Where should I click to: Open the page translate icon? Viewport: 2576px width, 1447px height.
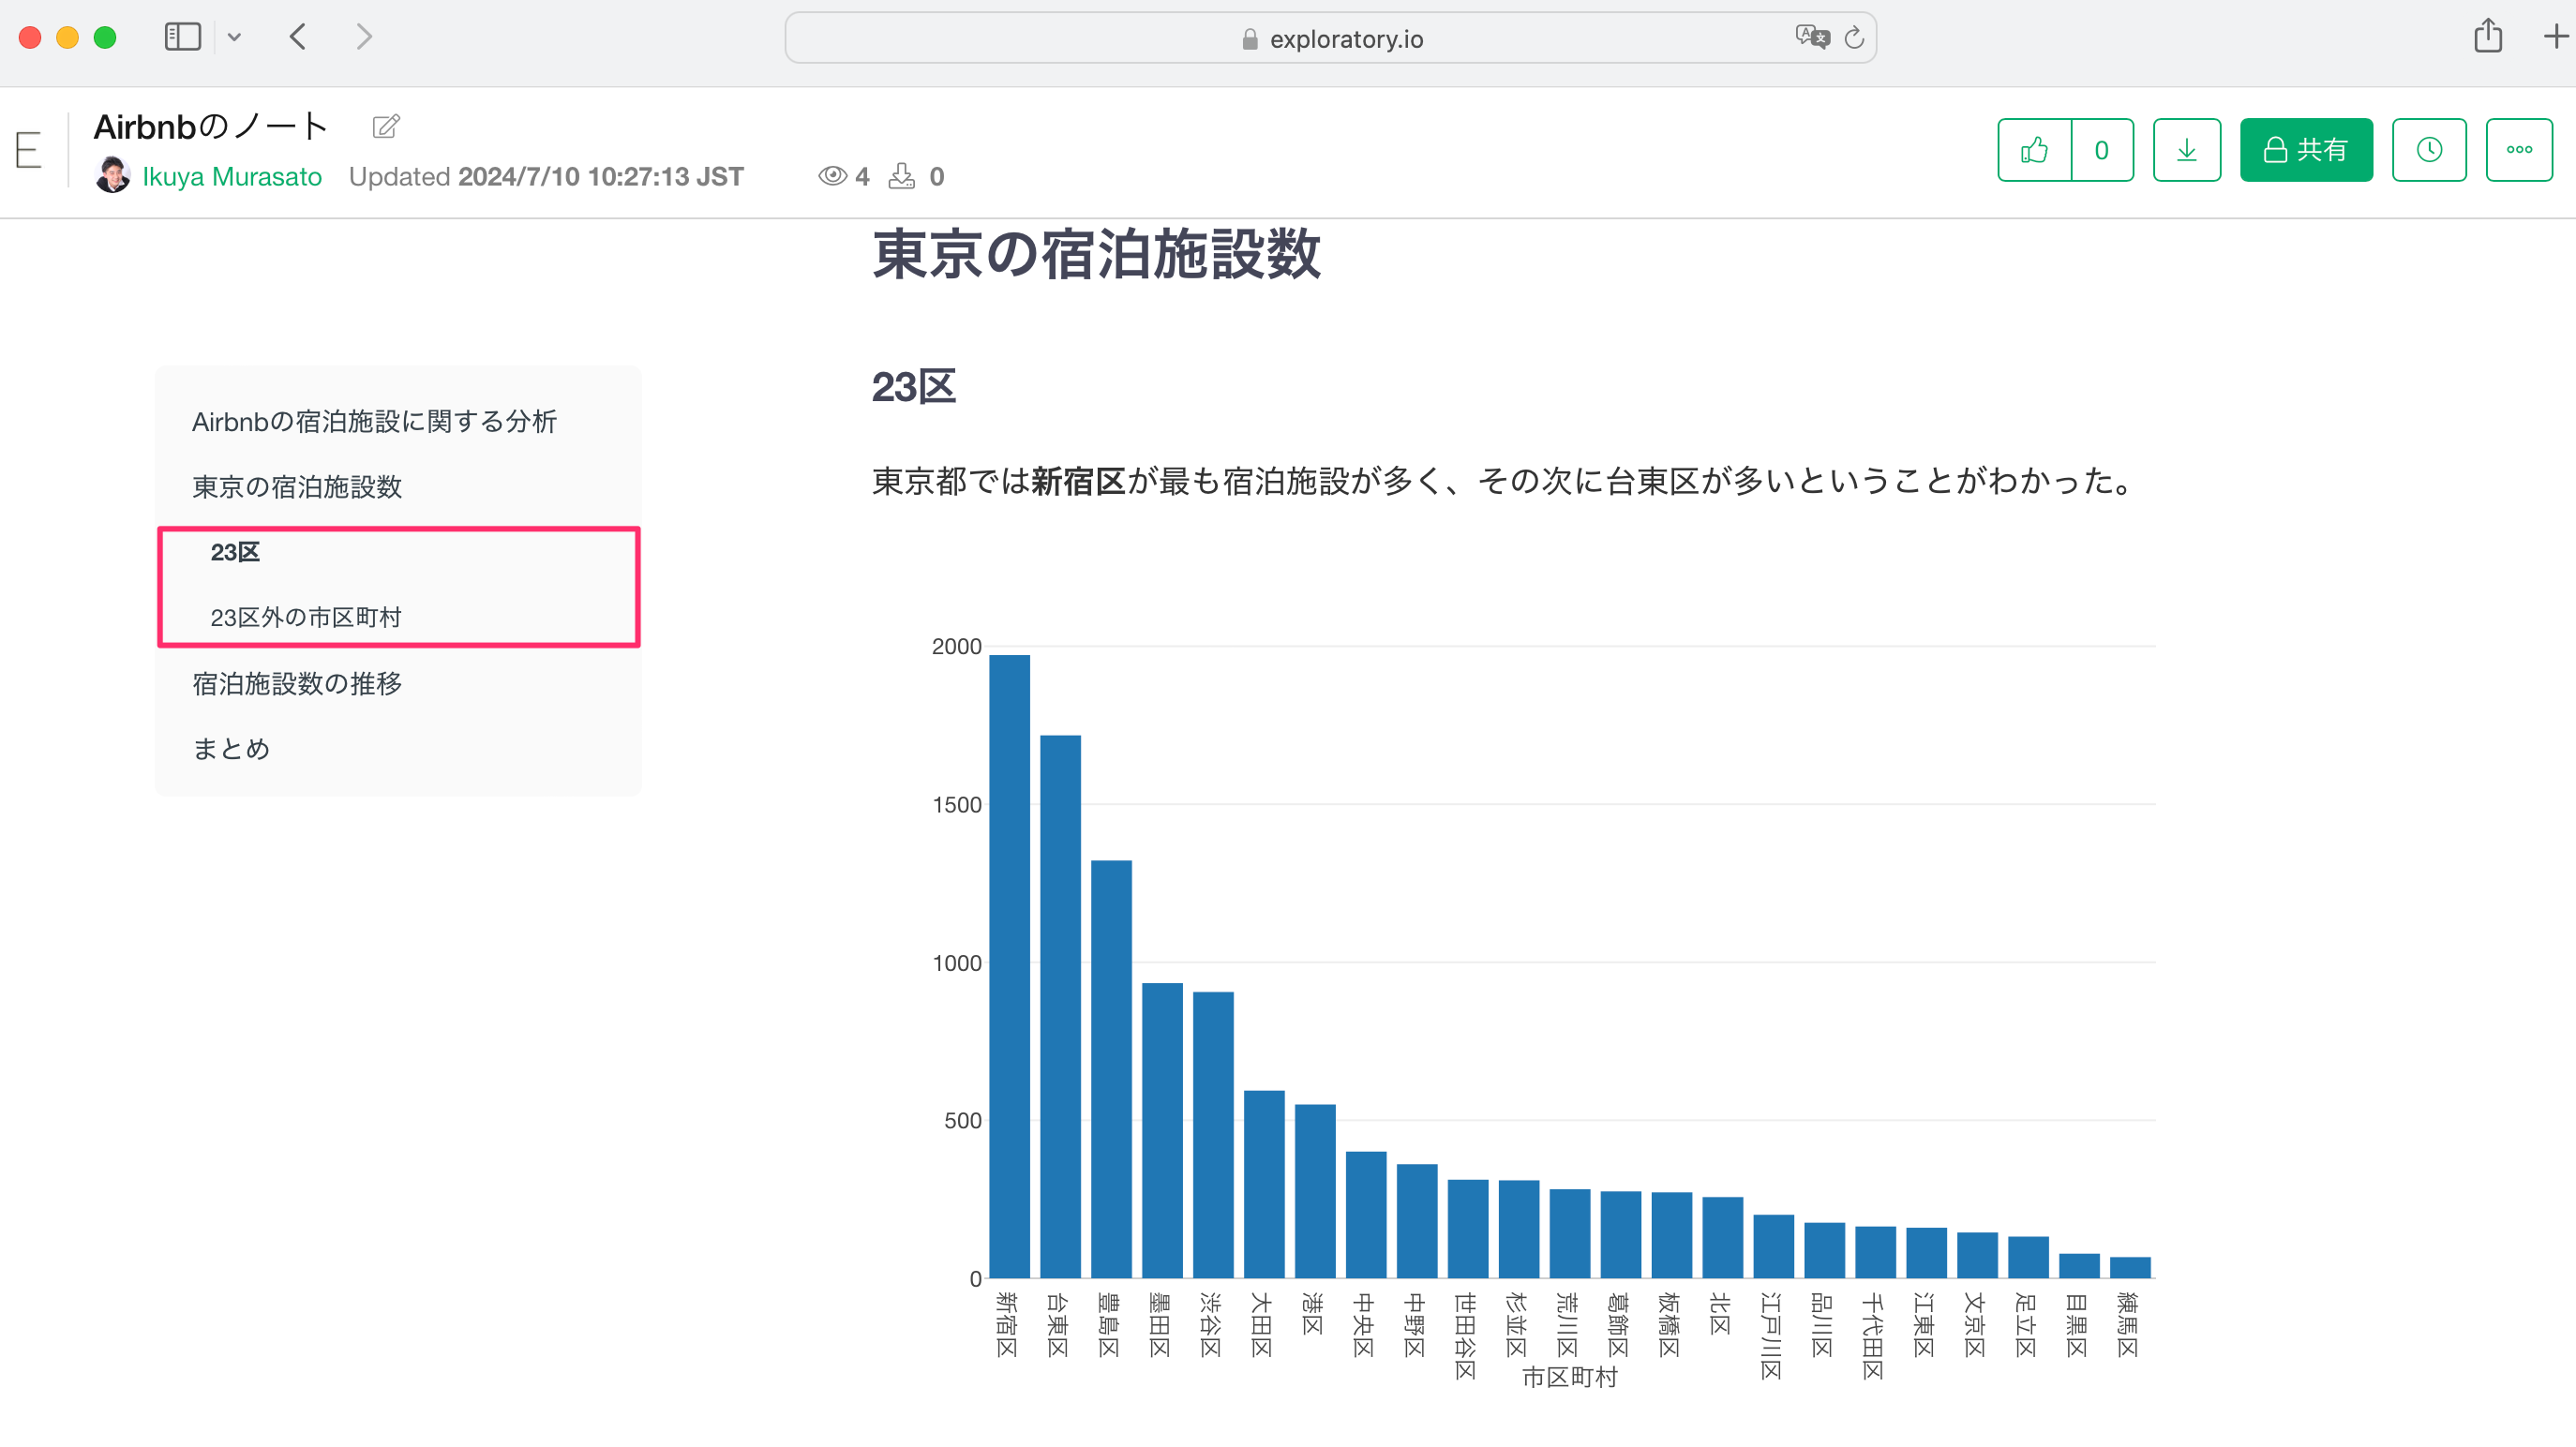click(x=1812, y=37)
